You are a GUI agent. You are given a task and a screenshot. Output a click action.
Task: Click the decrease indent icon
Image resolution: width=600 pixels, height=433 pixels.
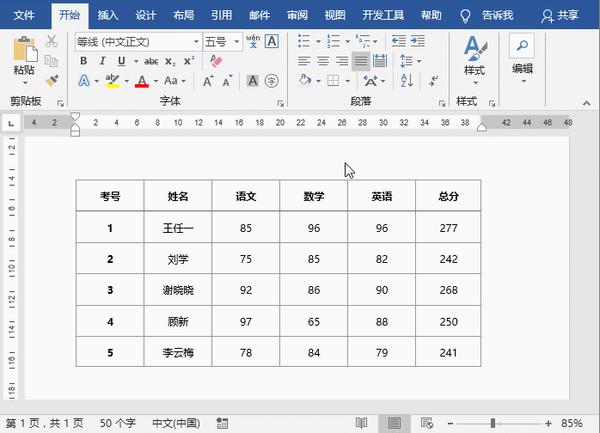(x=398, y=41)
